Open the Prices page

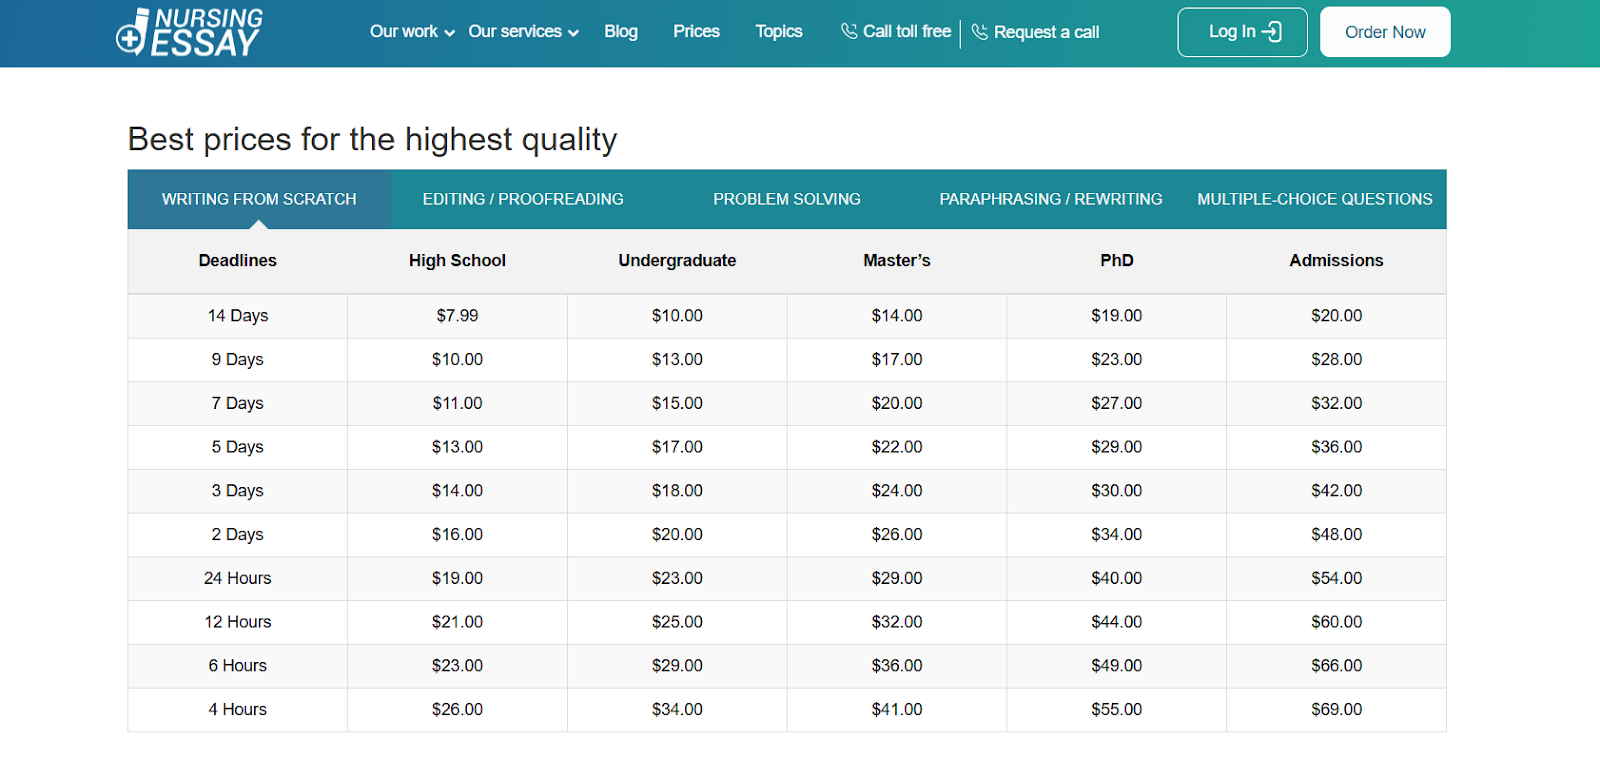point(696,32)
